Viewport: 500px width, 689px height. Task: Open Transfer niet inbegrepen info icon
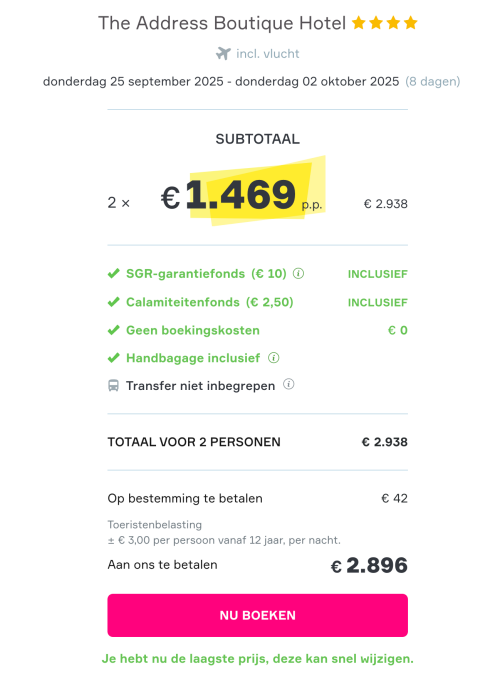289,384
